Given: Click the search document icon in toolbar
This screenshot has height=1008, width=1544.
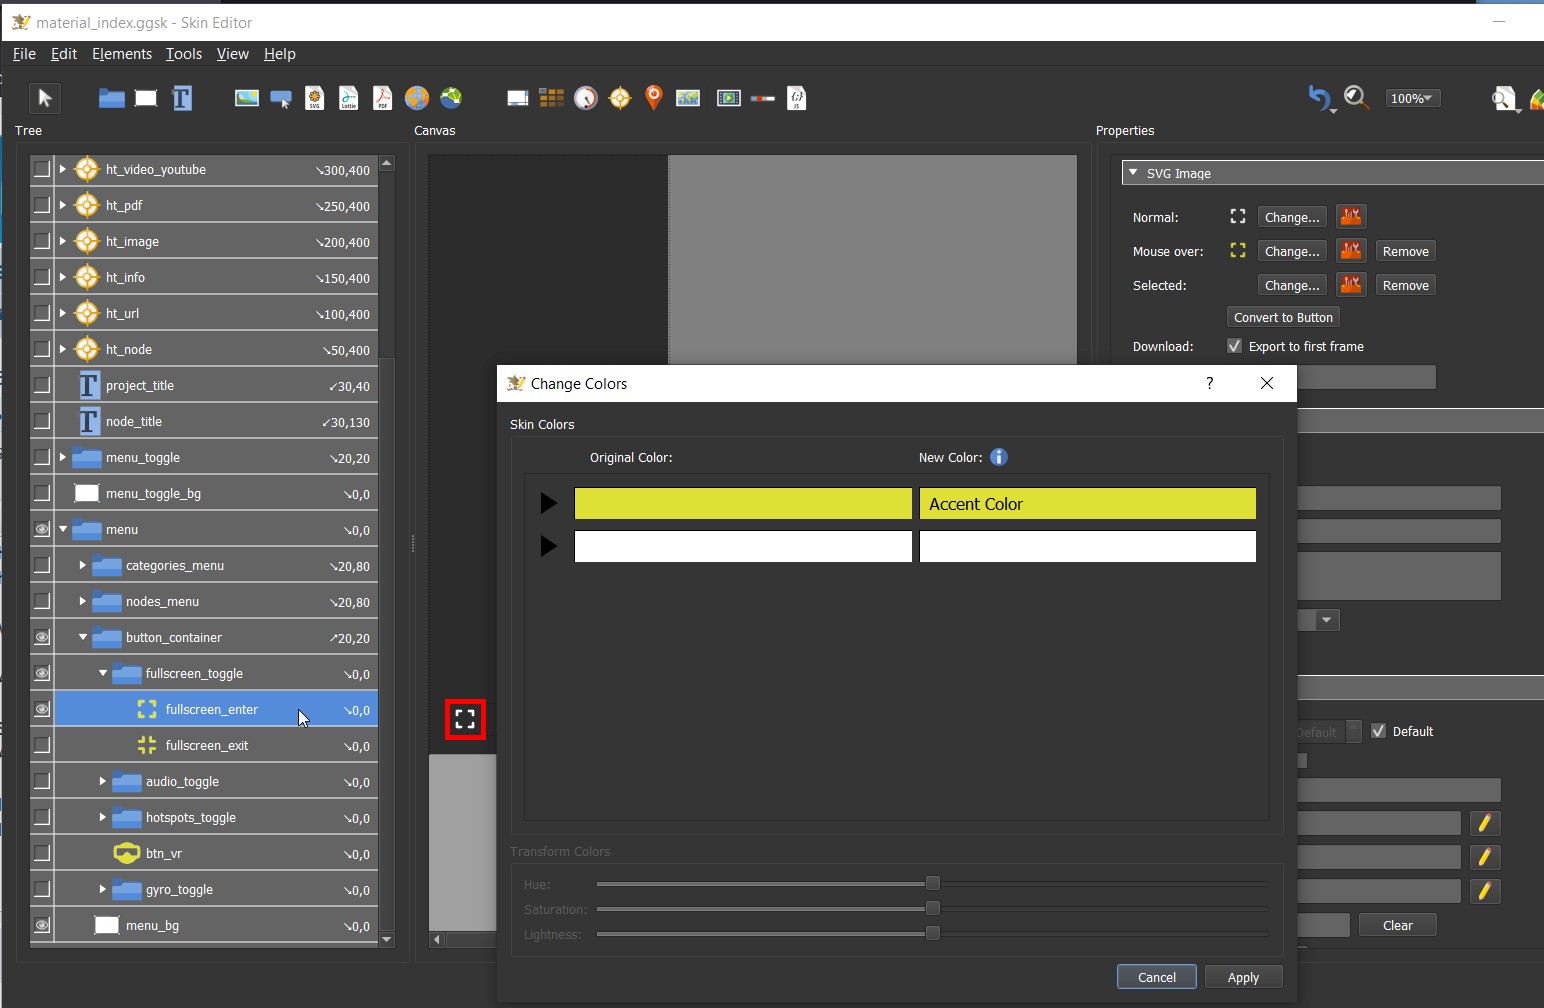Looking at the screenshot, I should [x=1503, y=98].
